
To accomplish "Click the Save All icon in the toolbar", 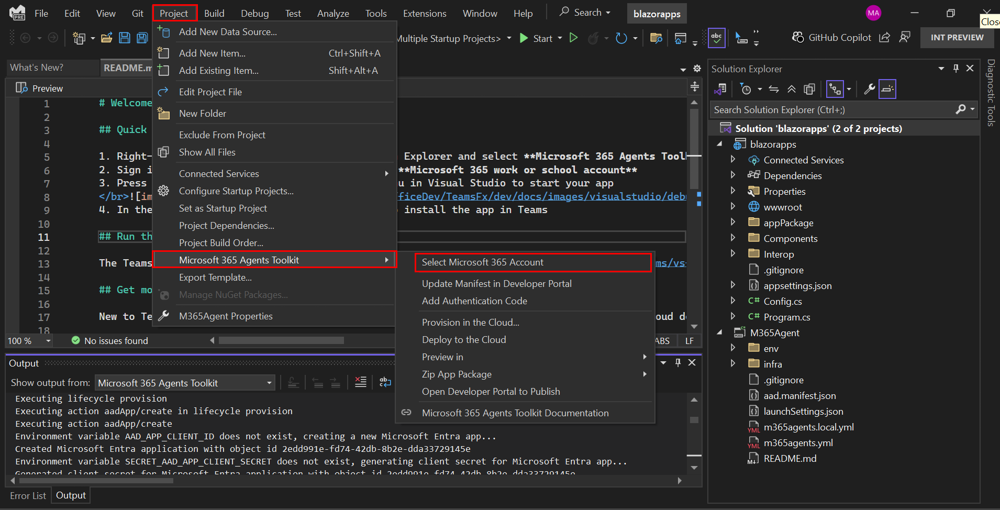I will 142,38.
